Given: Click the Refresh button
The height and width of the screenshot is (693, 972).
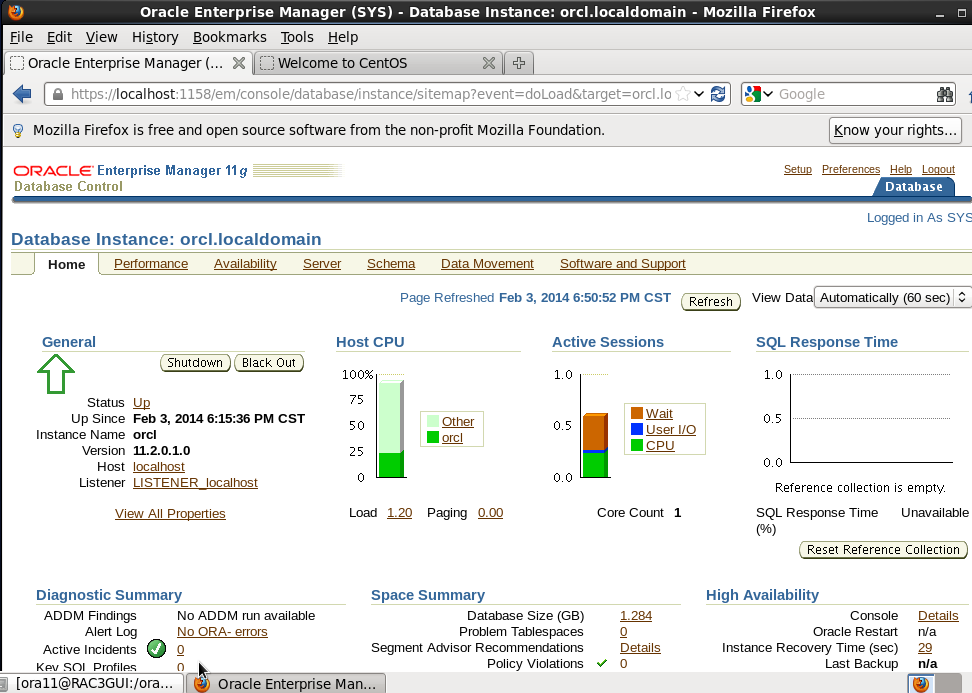Looking at the screenshot, I should [710, 301].
